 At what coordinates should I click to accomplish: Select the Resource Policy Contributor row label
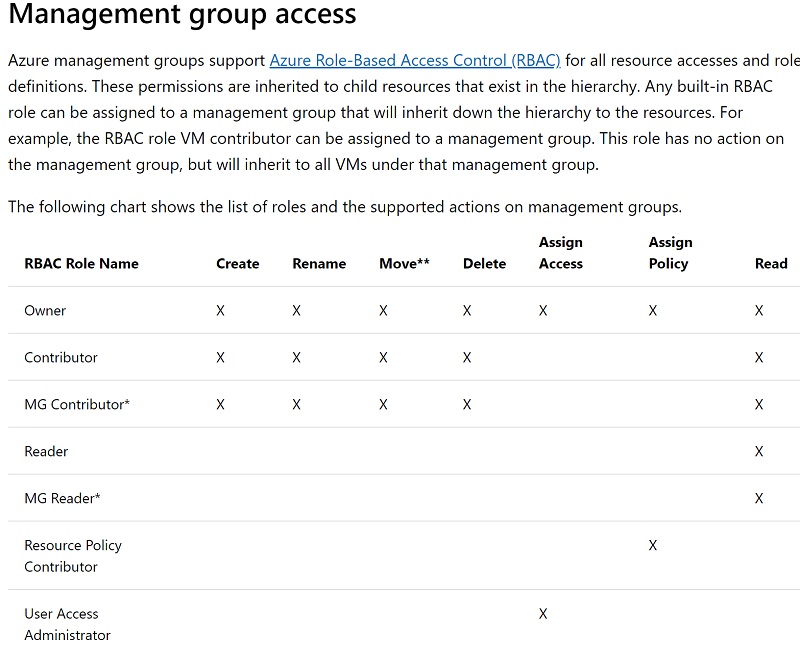pos(73,556)
